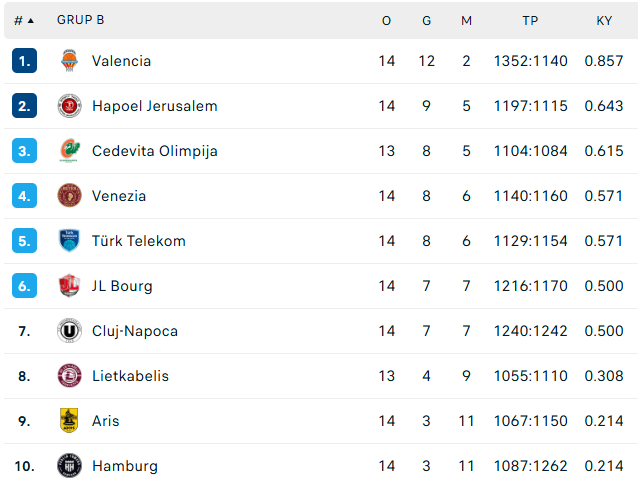Sort table by rank arrow
The height and width of the screenshot is (486, 638).
pos(31,20)
